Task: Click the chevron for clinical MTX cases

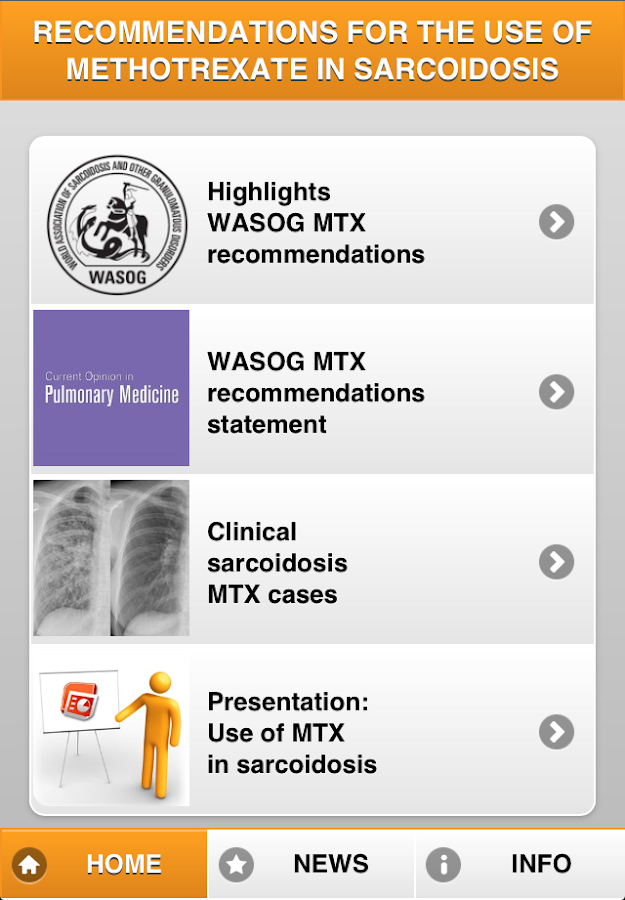Action: coord(556,562)
